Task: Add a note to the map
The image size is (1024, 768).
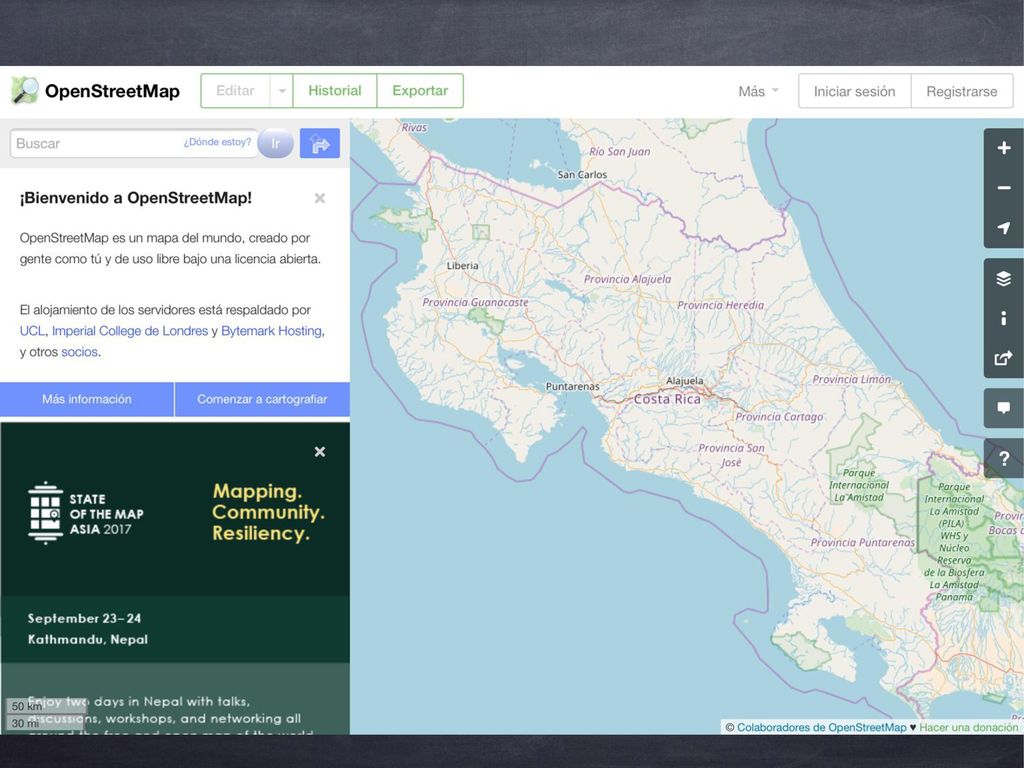Action: (1004, 409)
